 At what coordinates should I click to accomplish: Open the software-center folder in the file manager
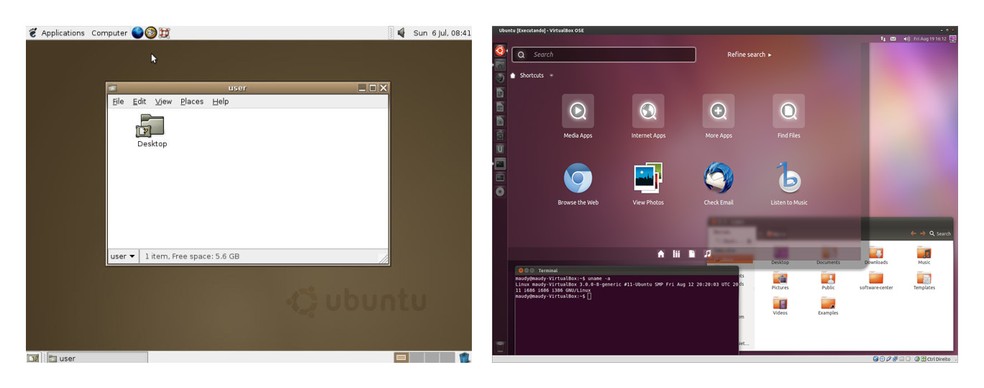coord(875,281)
